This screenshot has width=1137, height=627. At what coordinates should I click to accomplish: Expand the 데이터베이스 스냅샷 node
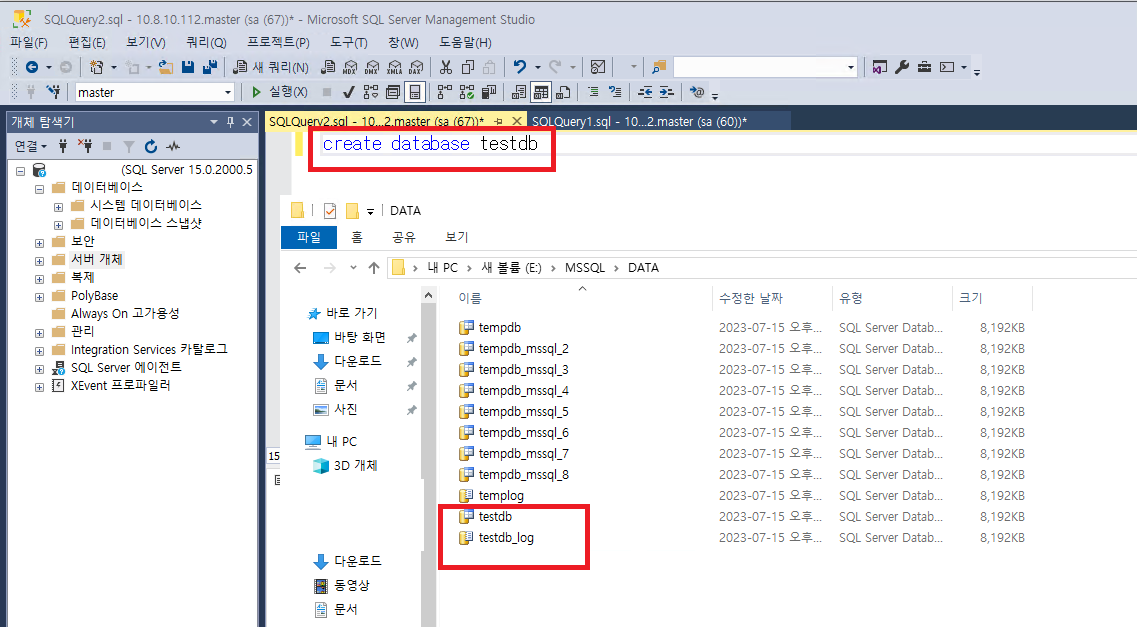tap(58, 225)
